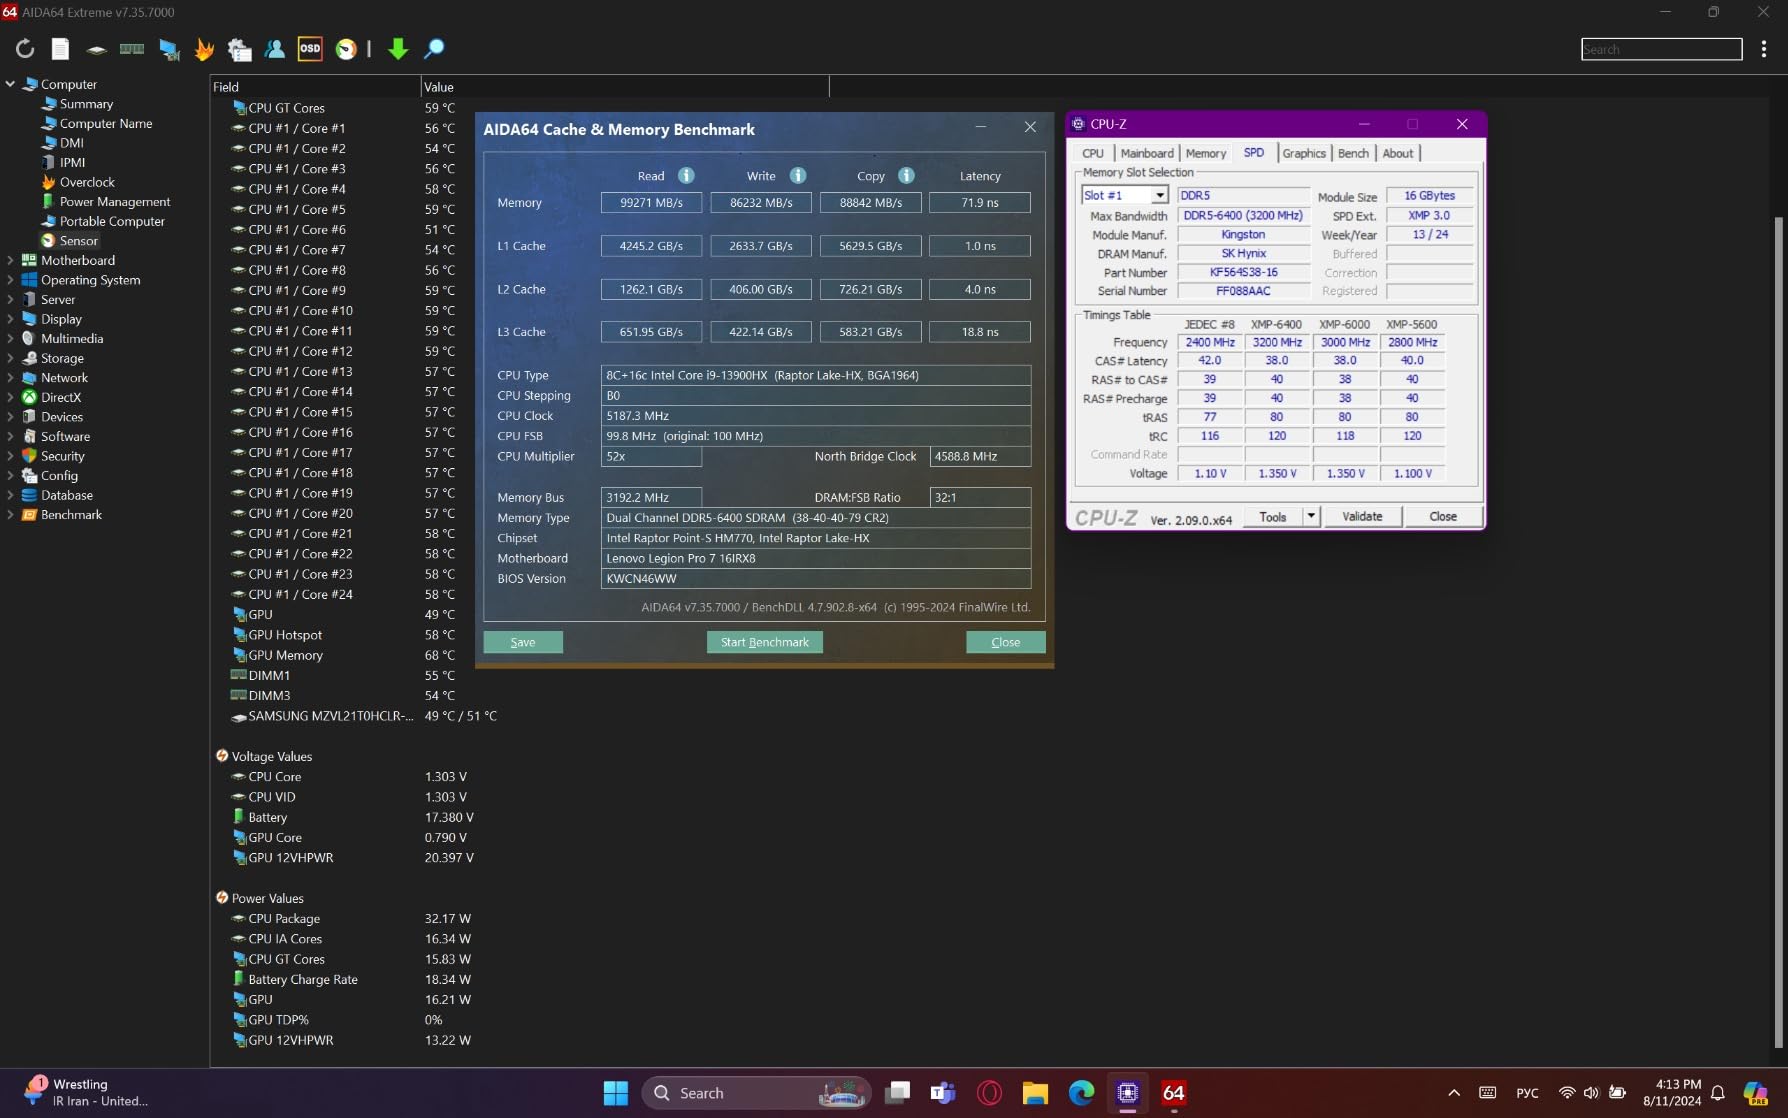Click the memory module toolbar icon
1788x1118 pixels.
click(x=132, y=49)
